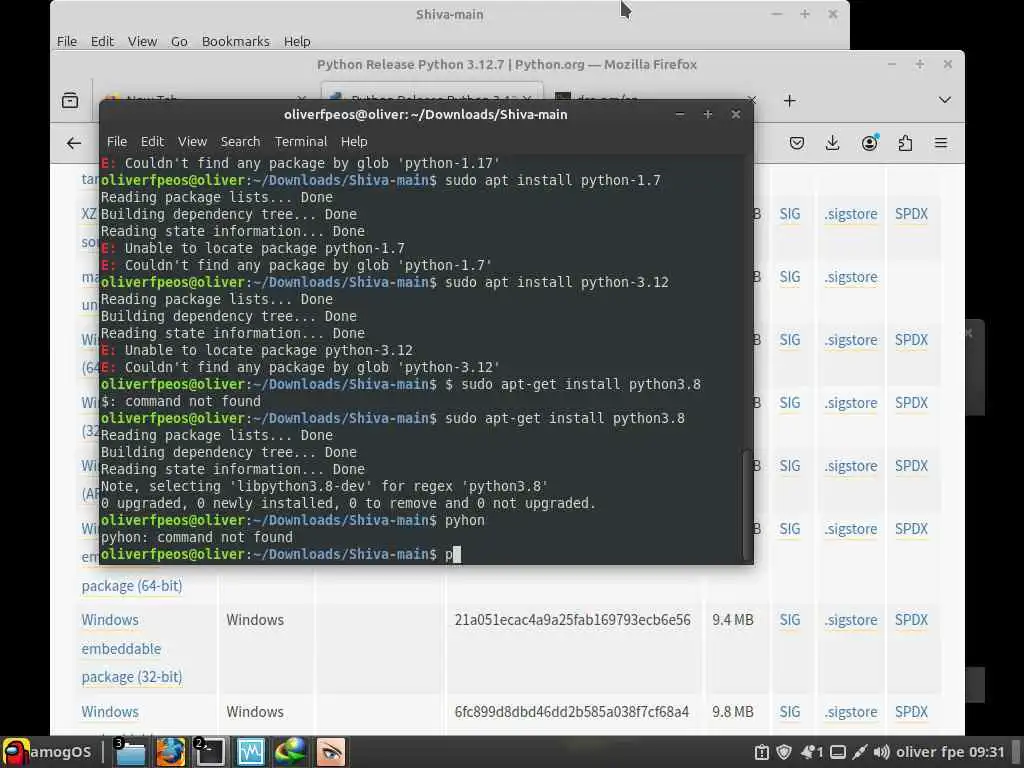The height and width of the screenshot is (768, 1024).
Task: Open the terminal Help menu
Action: (354, 142)
